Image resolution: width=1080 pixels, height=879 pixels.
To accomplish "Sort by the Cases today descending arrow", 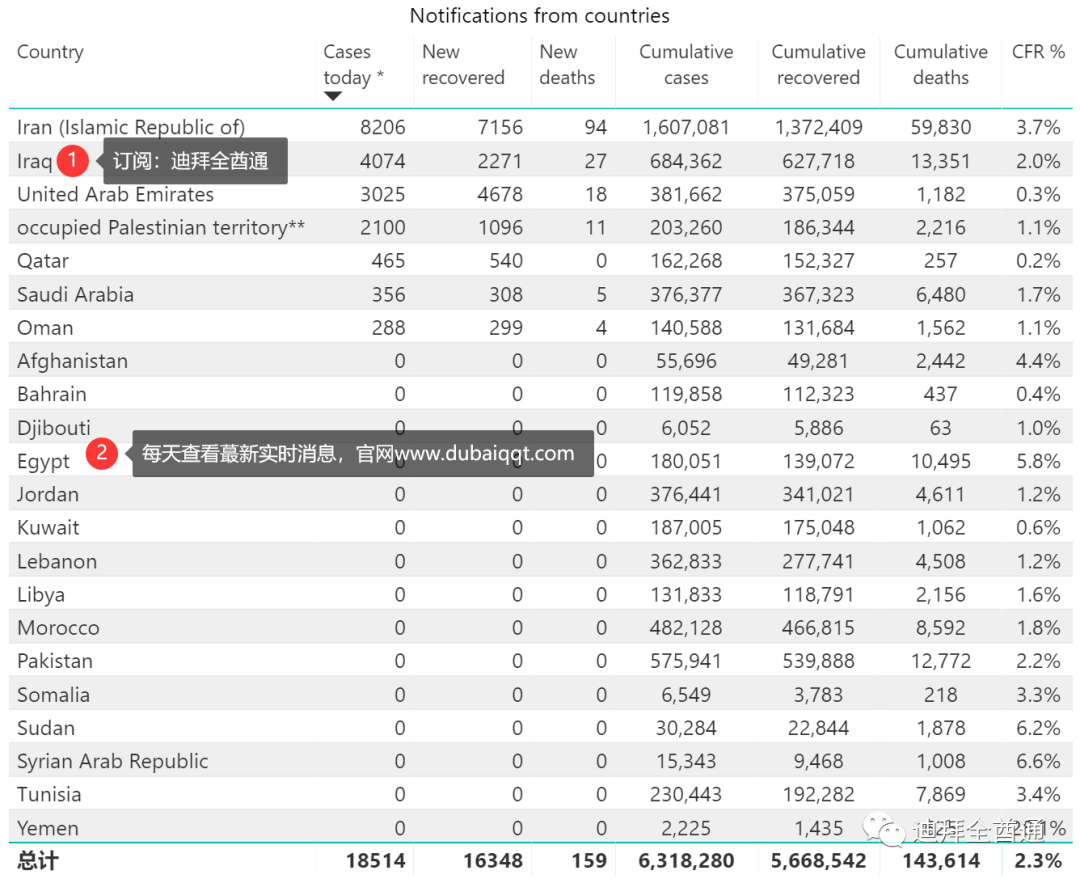I will 333,96.
